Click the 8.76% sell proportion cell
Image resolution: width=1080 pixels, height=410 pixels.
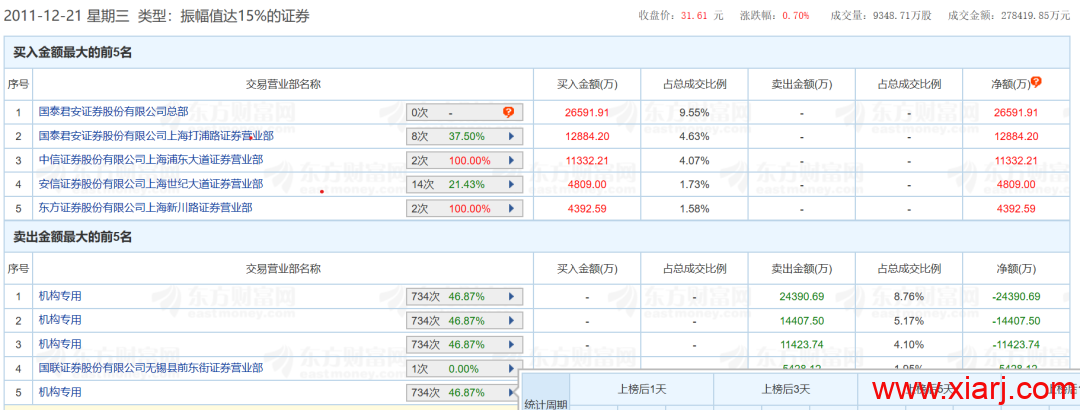pyautogui.click(x=909, y=297)
